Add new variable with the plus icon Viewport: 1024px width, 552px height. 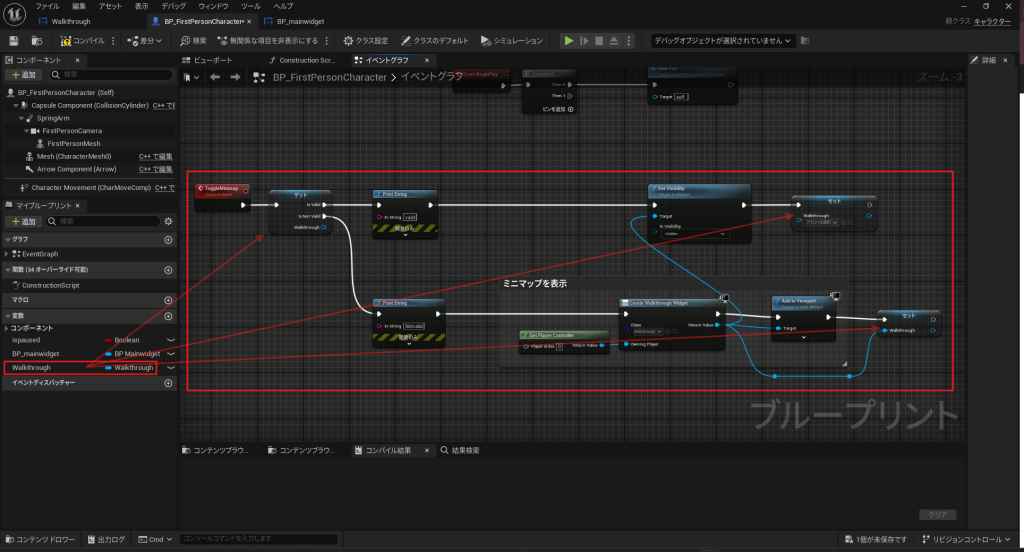pyautogui.click(x=168, y=316)
